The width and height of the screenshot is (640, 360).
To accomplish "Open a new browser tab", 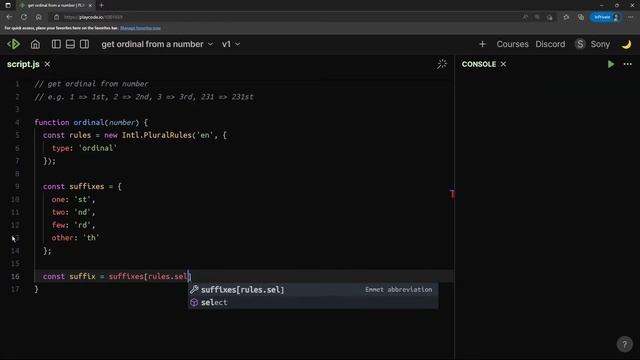I will click(101, 5).
